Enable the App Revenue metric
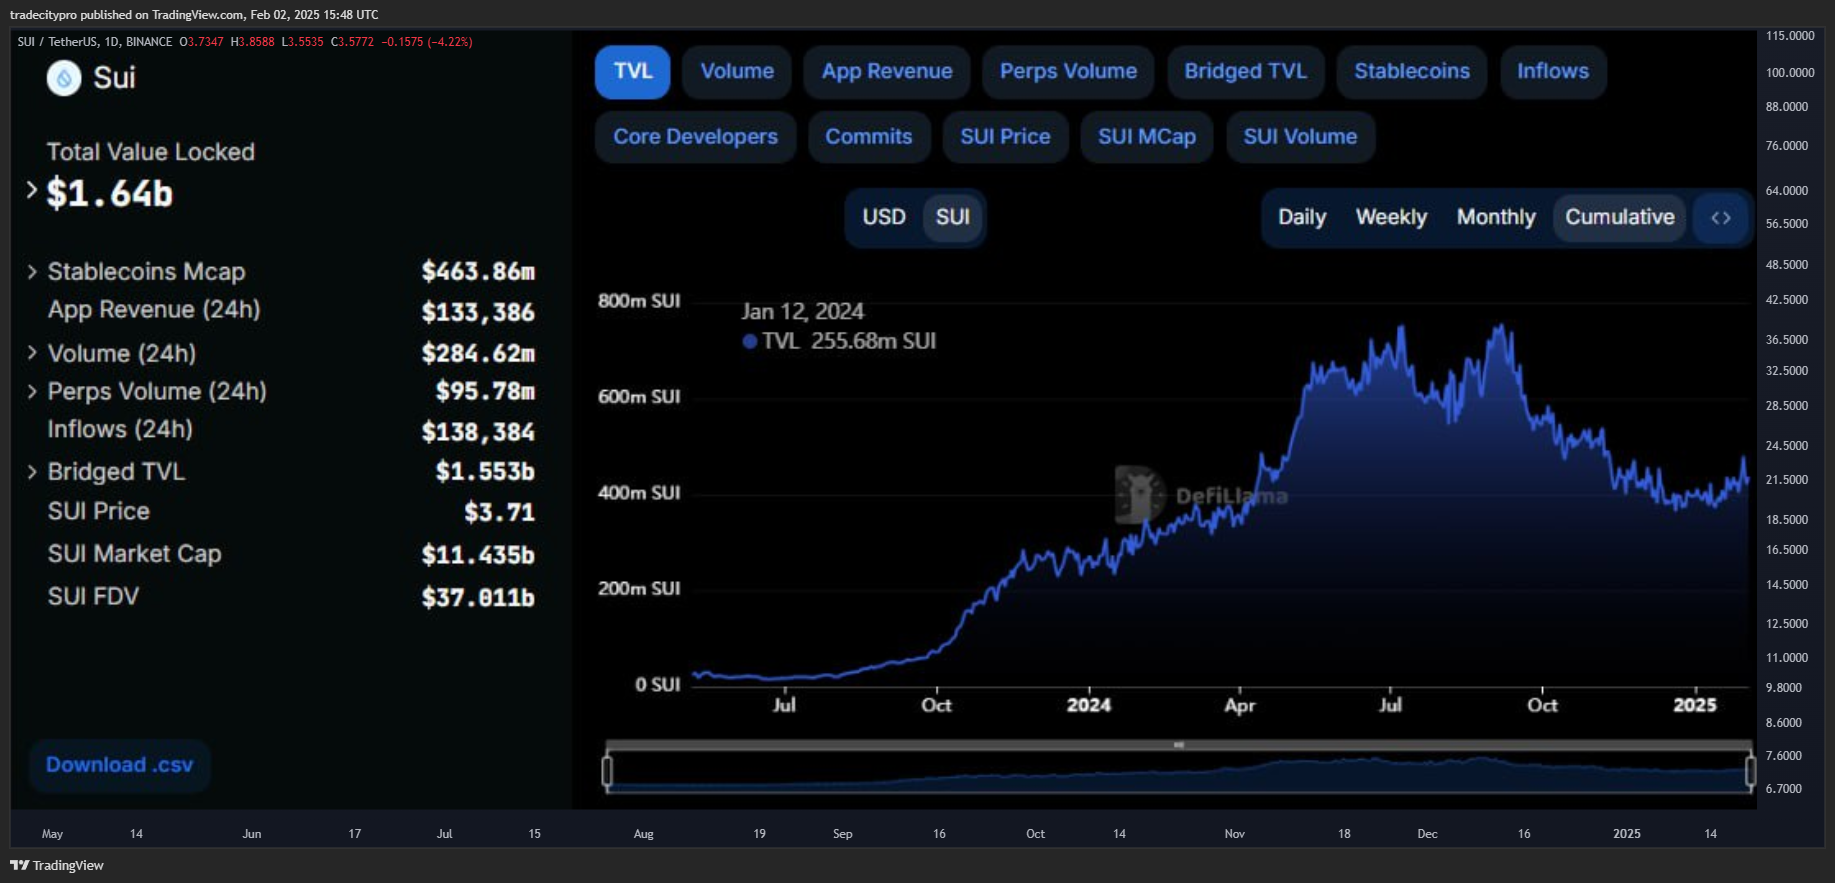Viewport: 1835px width, 883px height. (x=887, y=71)
